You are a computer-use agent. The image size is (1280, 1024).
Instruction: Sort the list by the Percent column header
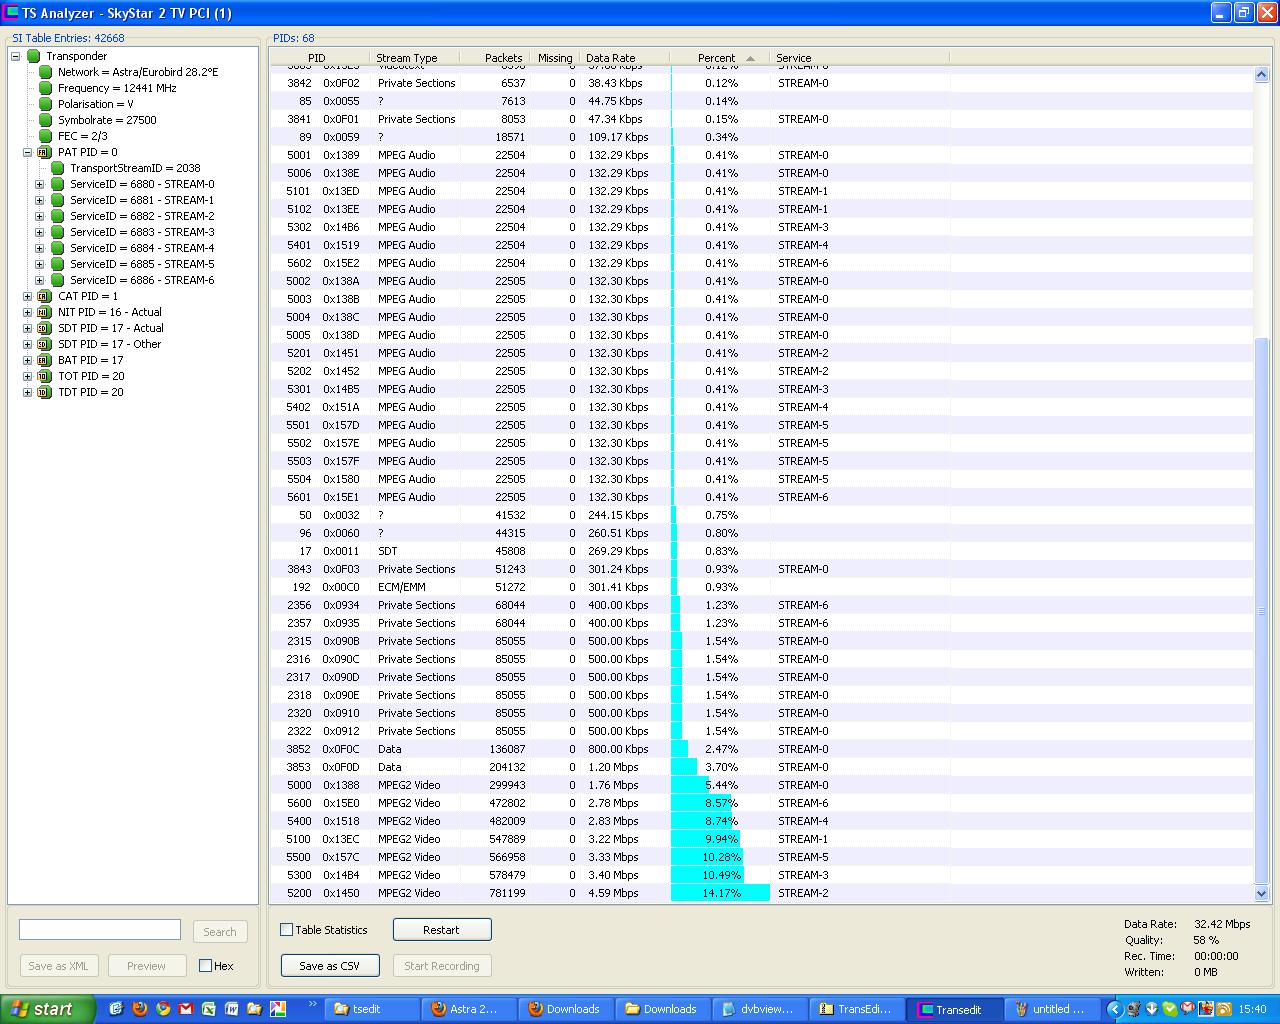(716, 58)
